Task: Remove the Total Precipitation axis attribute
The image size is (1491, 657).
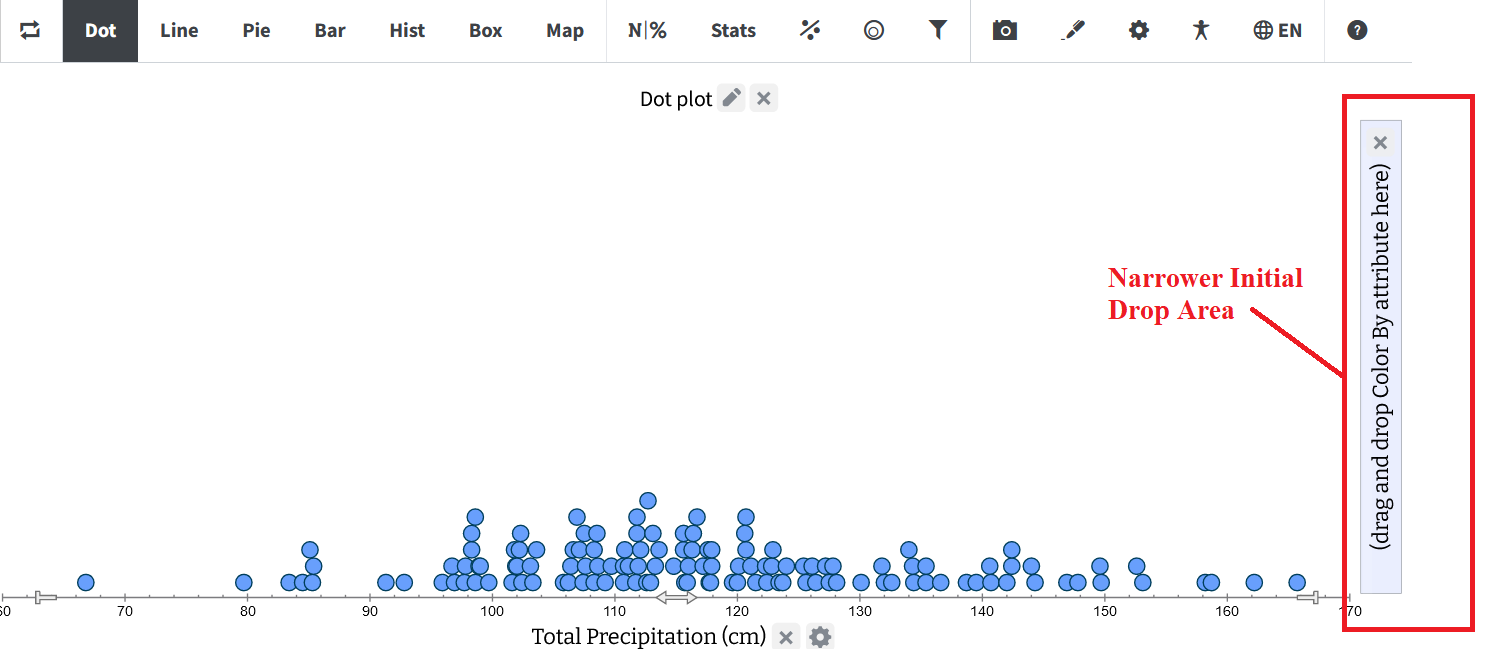Action: click(x=786, y=637)
